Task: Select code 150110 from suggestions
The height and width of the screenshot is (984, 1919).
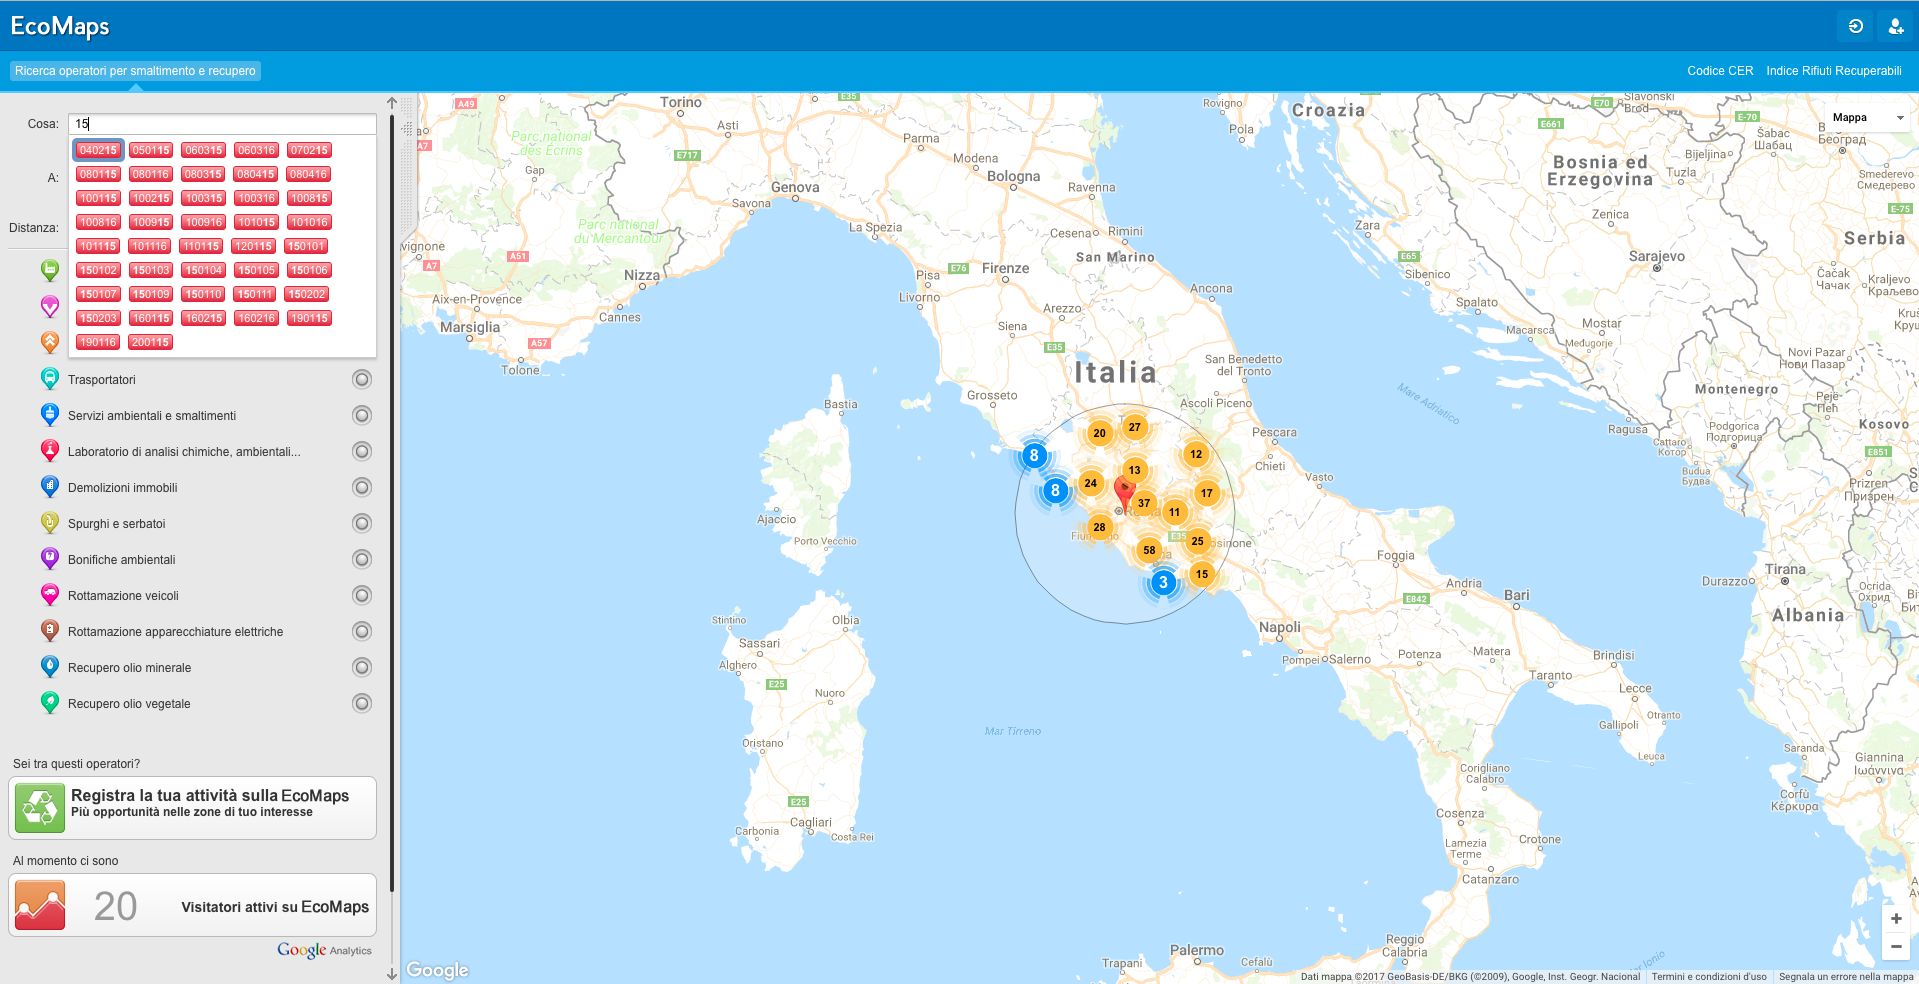Action: pos(203,294)
